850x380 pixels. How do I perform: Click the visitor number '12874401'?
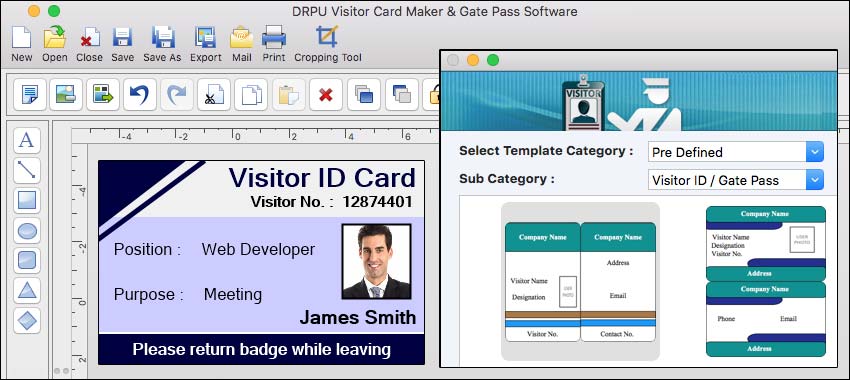(x=377, y=202)
